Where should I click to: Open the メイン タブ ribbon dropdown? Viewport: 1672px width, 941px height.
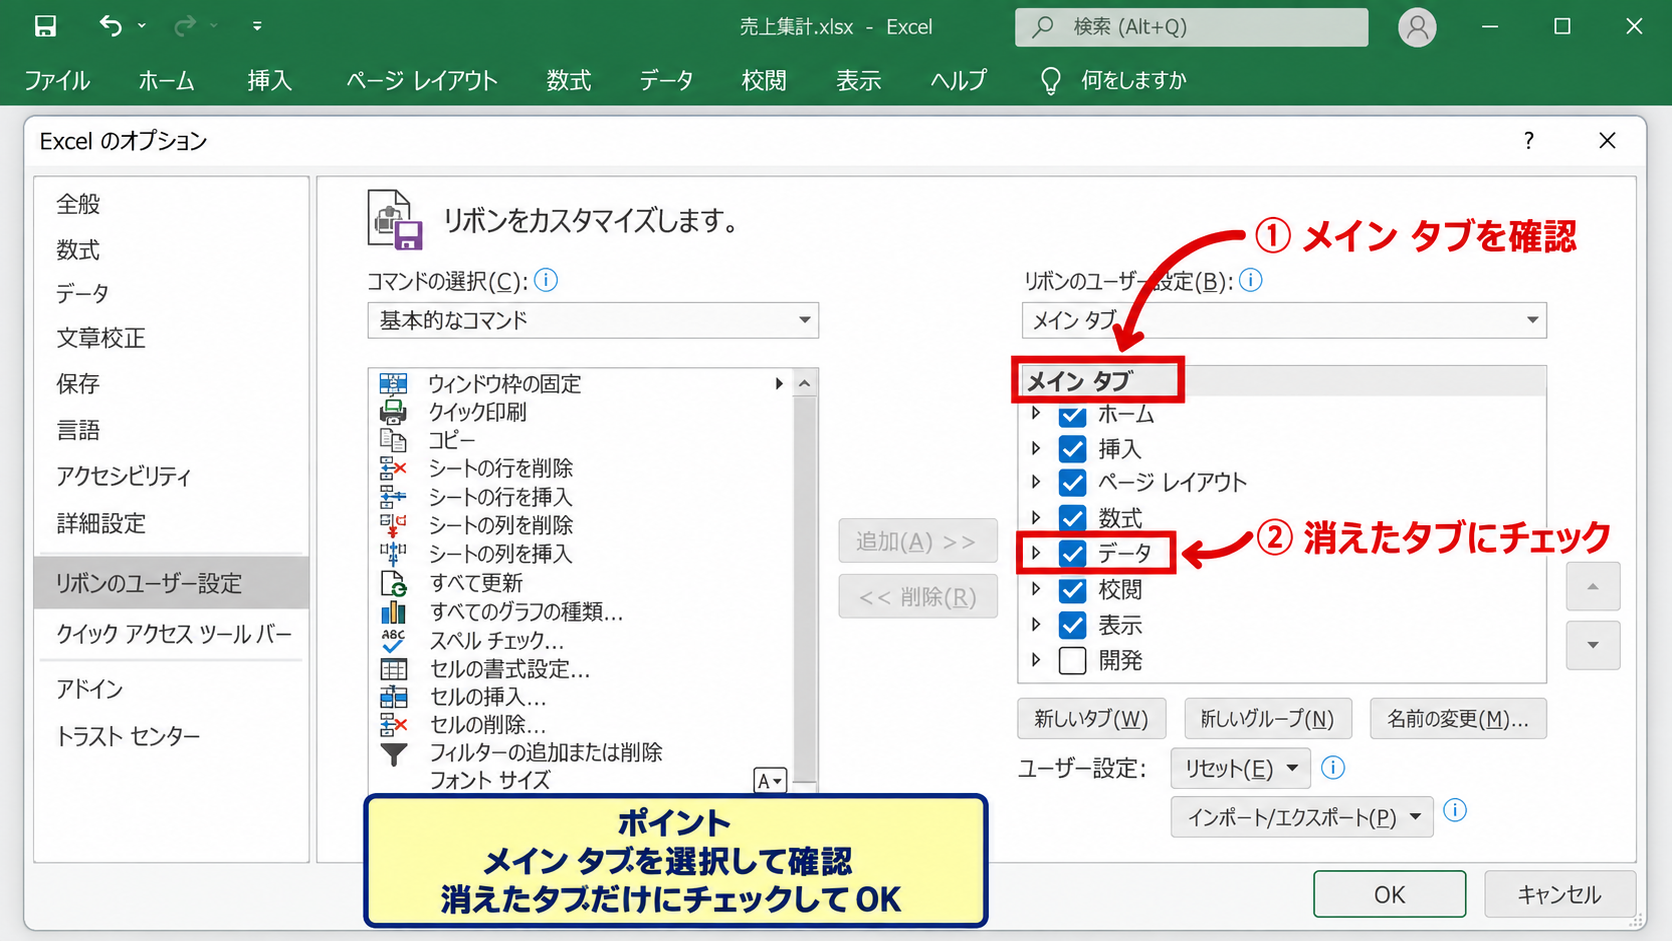click(1284, 320)
